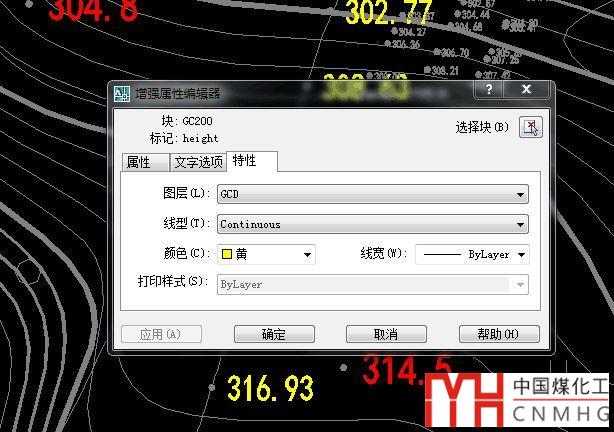Open help with 帮助(H) button
Screen dimensions: 614x432
tap(499, 334)
